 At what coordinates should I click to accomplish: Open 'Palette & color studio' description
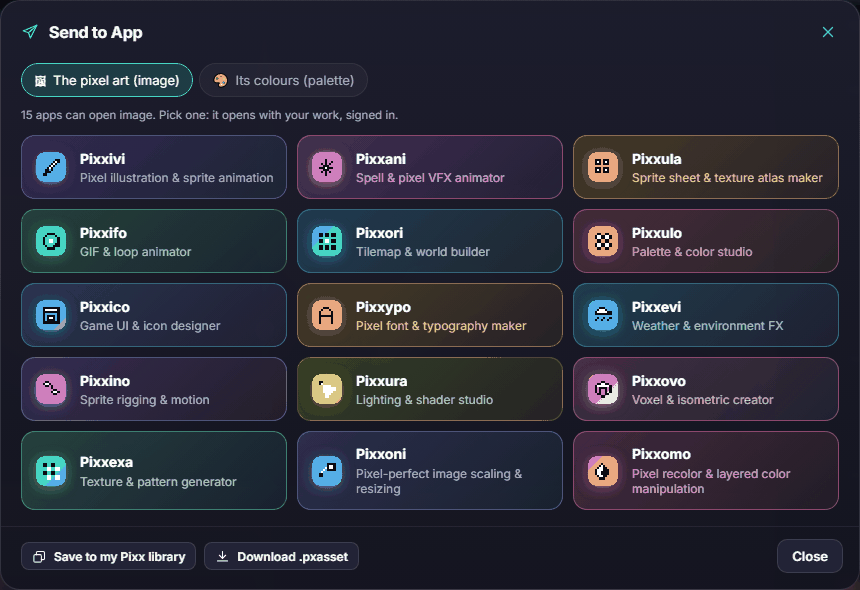pos(692,252)
